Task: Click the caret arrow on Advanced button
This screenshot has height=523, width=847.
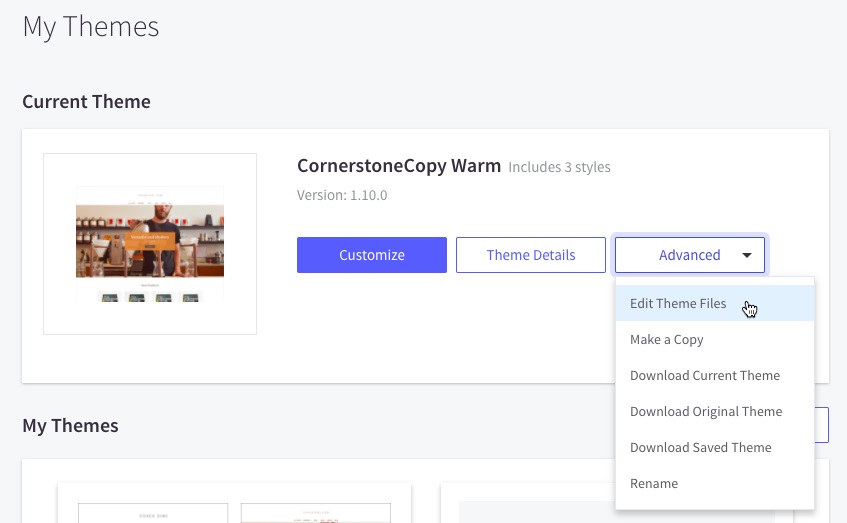Action: 747,255
